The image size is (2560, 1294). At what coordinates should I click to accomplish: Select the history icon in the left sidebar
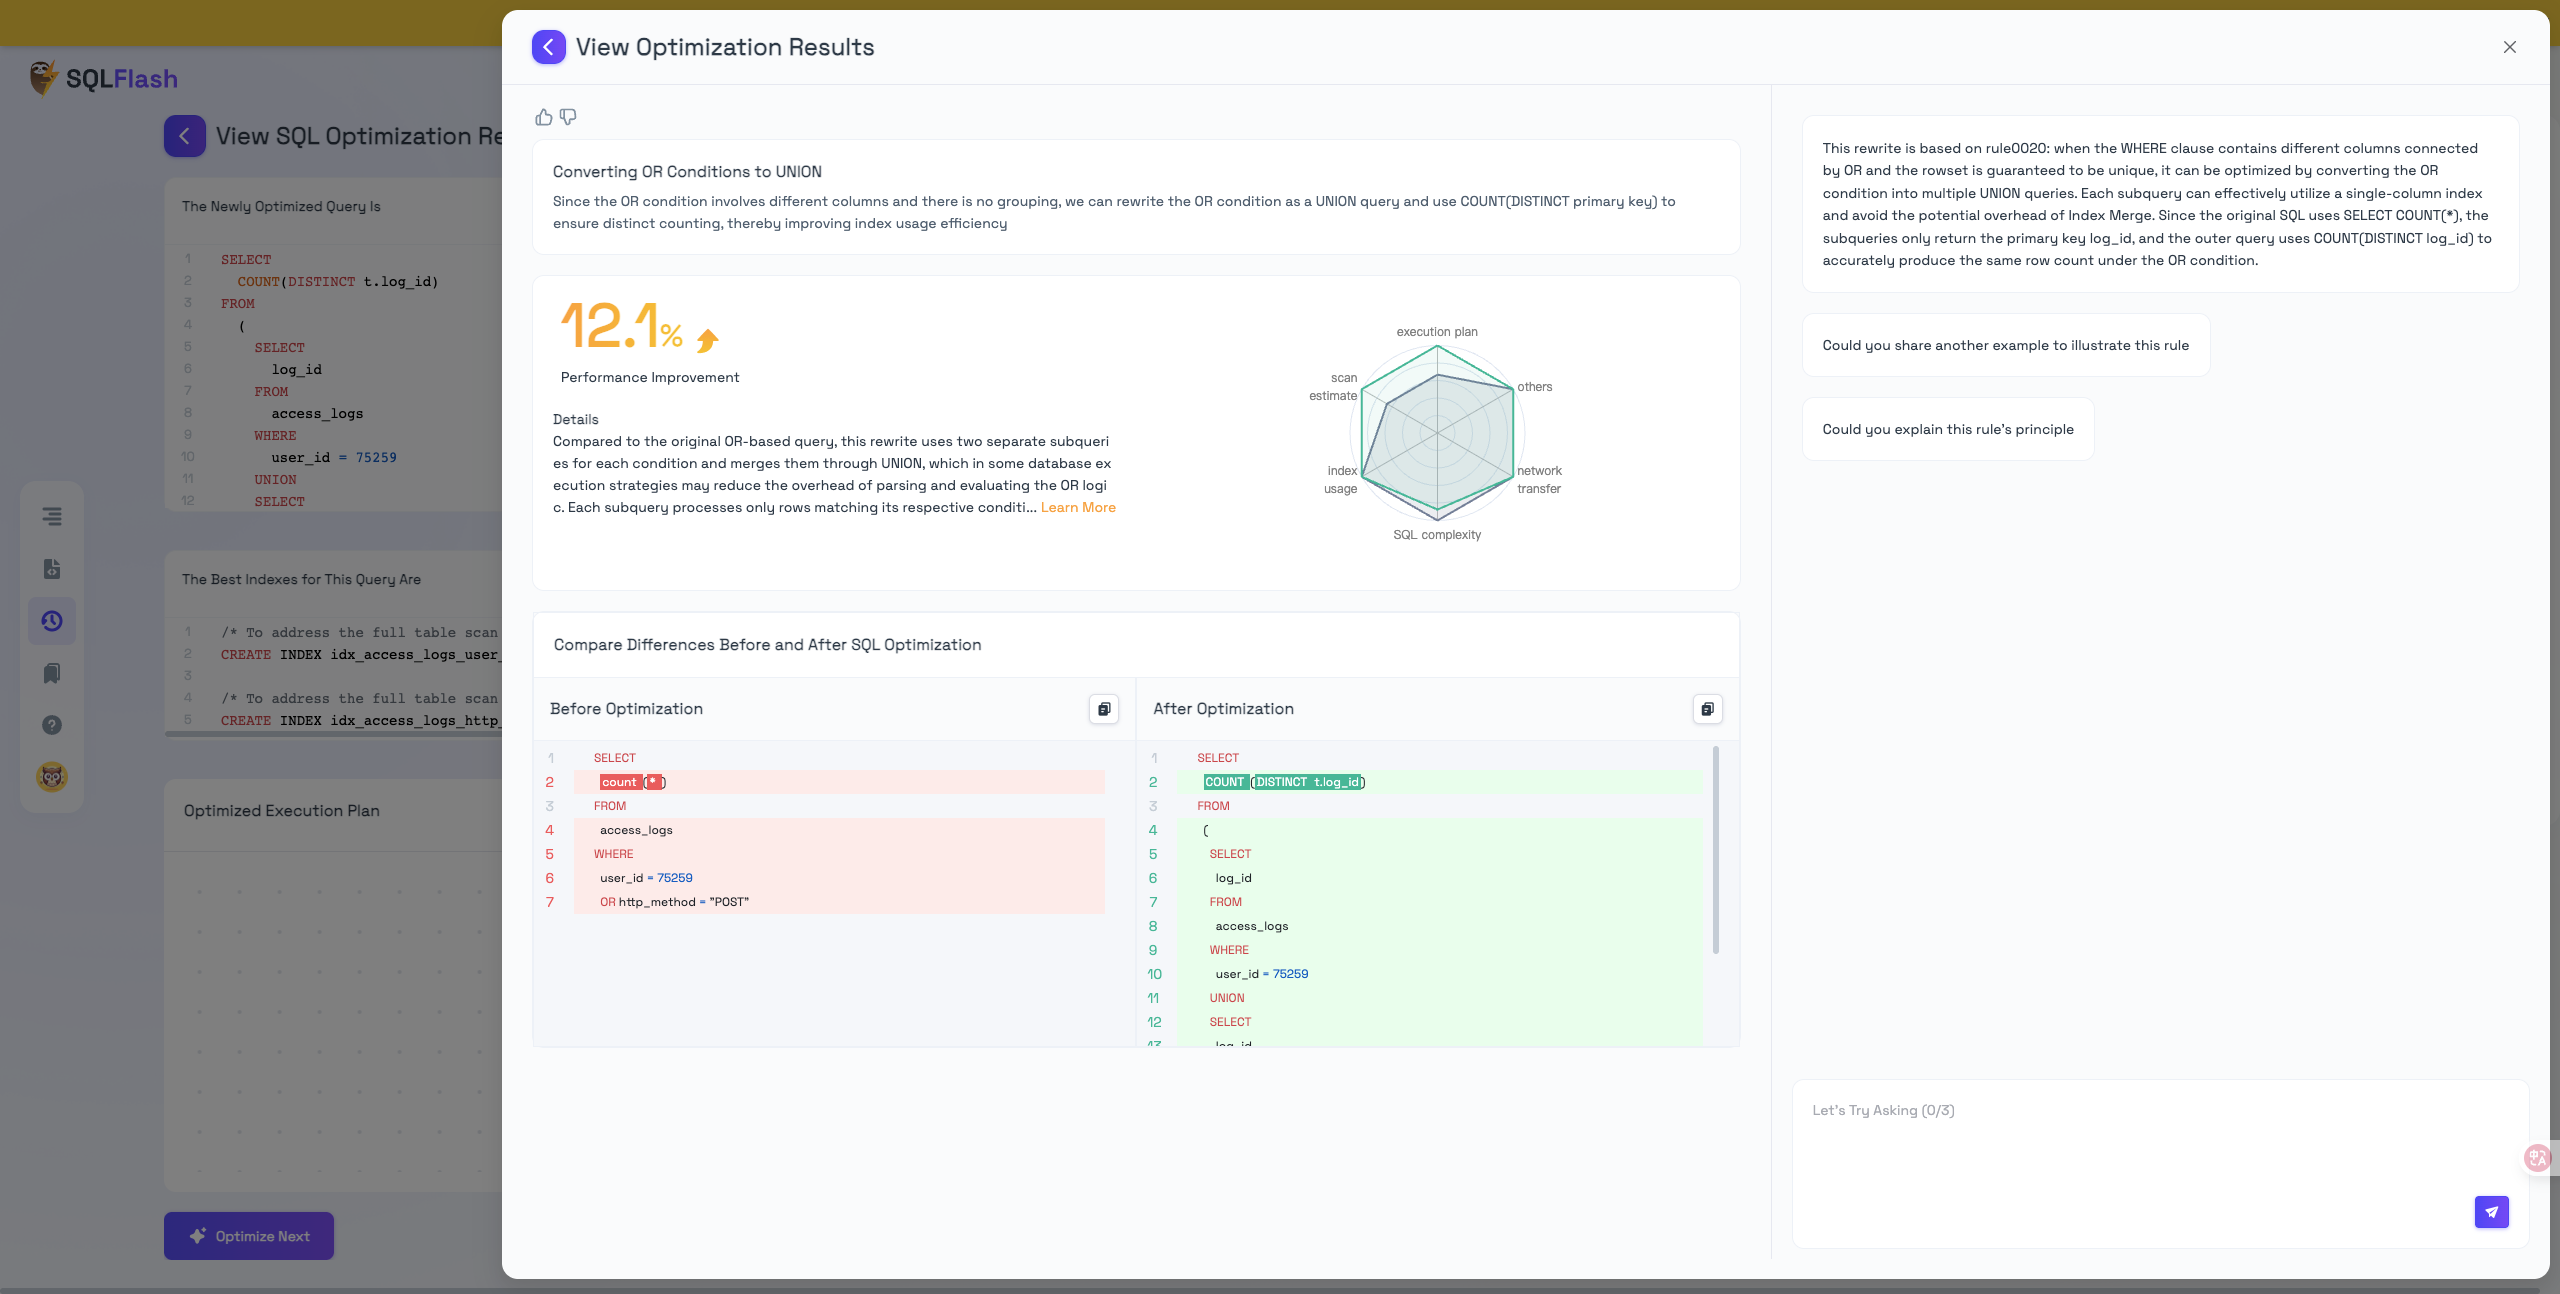pyautogui.click(x=51, y=621)
